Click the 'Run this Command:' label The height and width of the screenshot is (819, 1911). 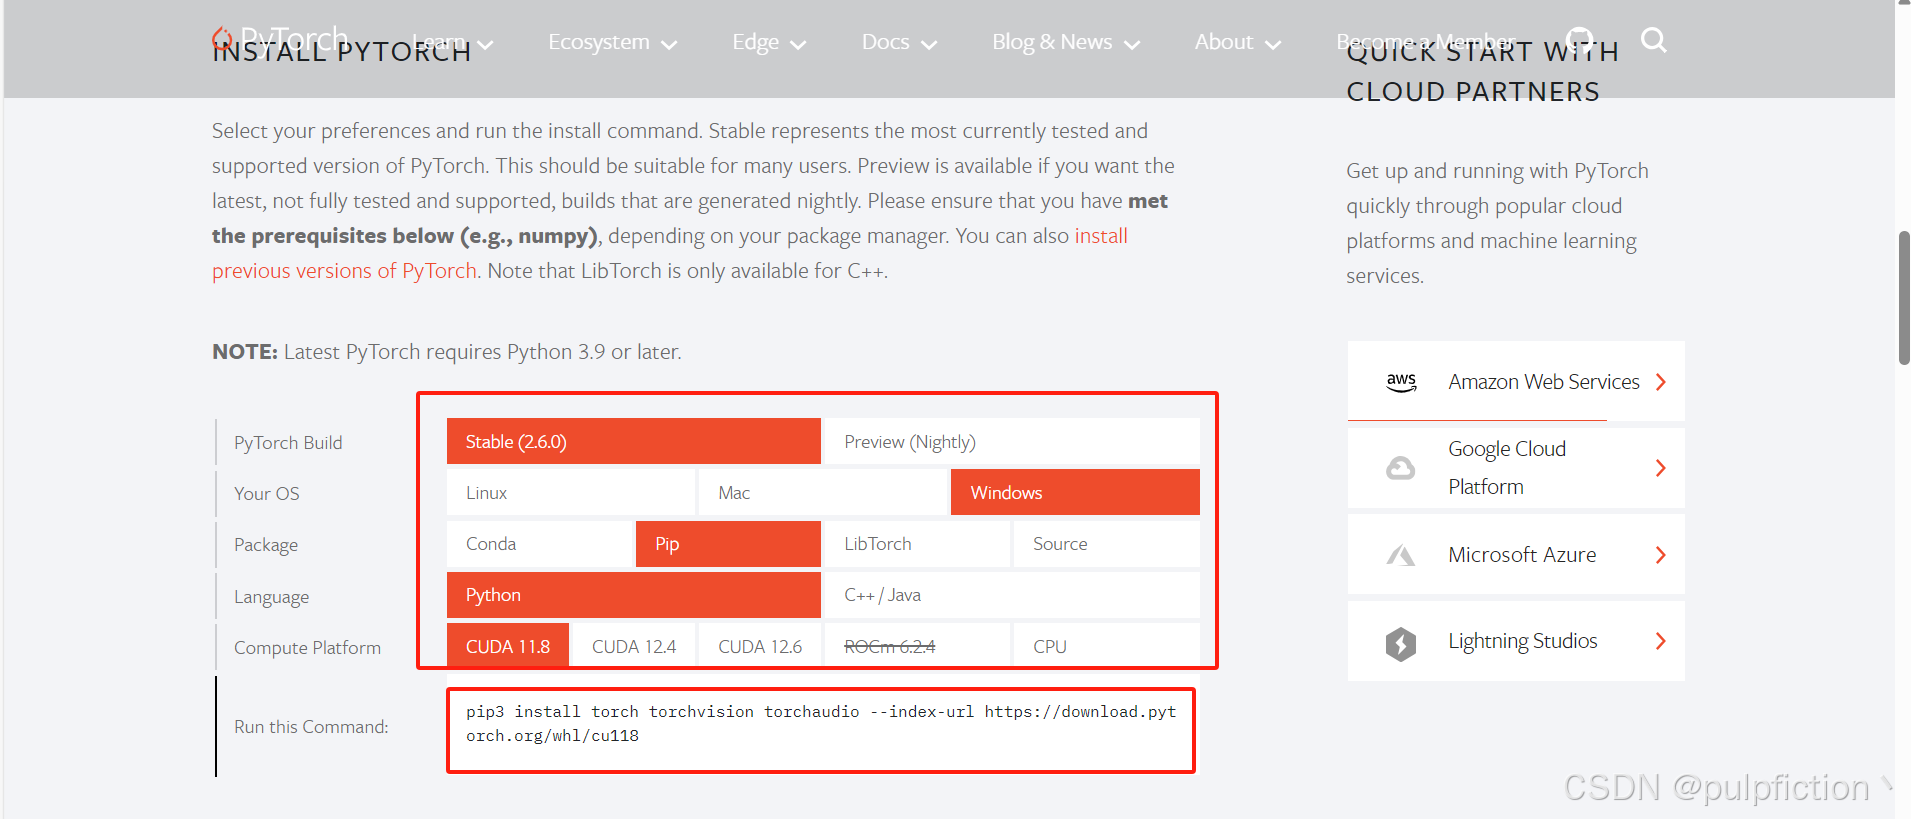pos(311,727)
